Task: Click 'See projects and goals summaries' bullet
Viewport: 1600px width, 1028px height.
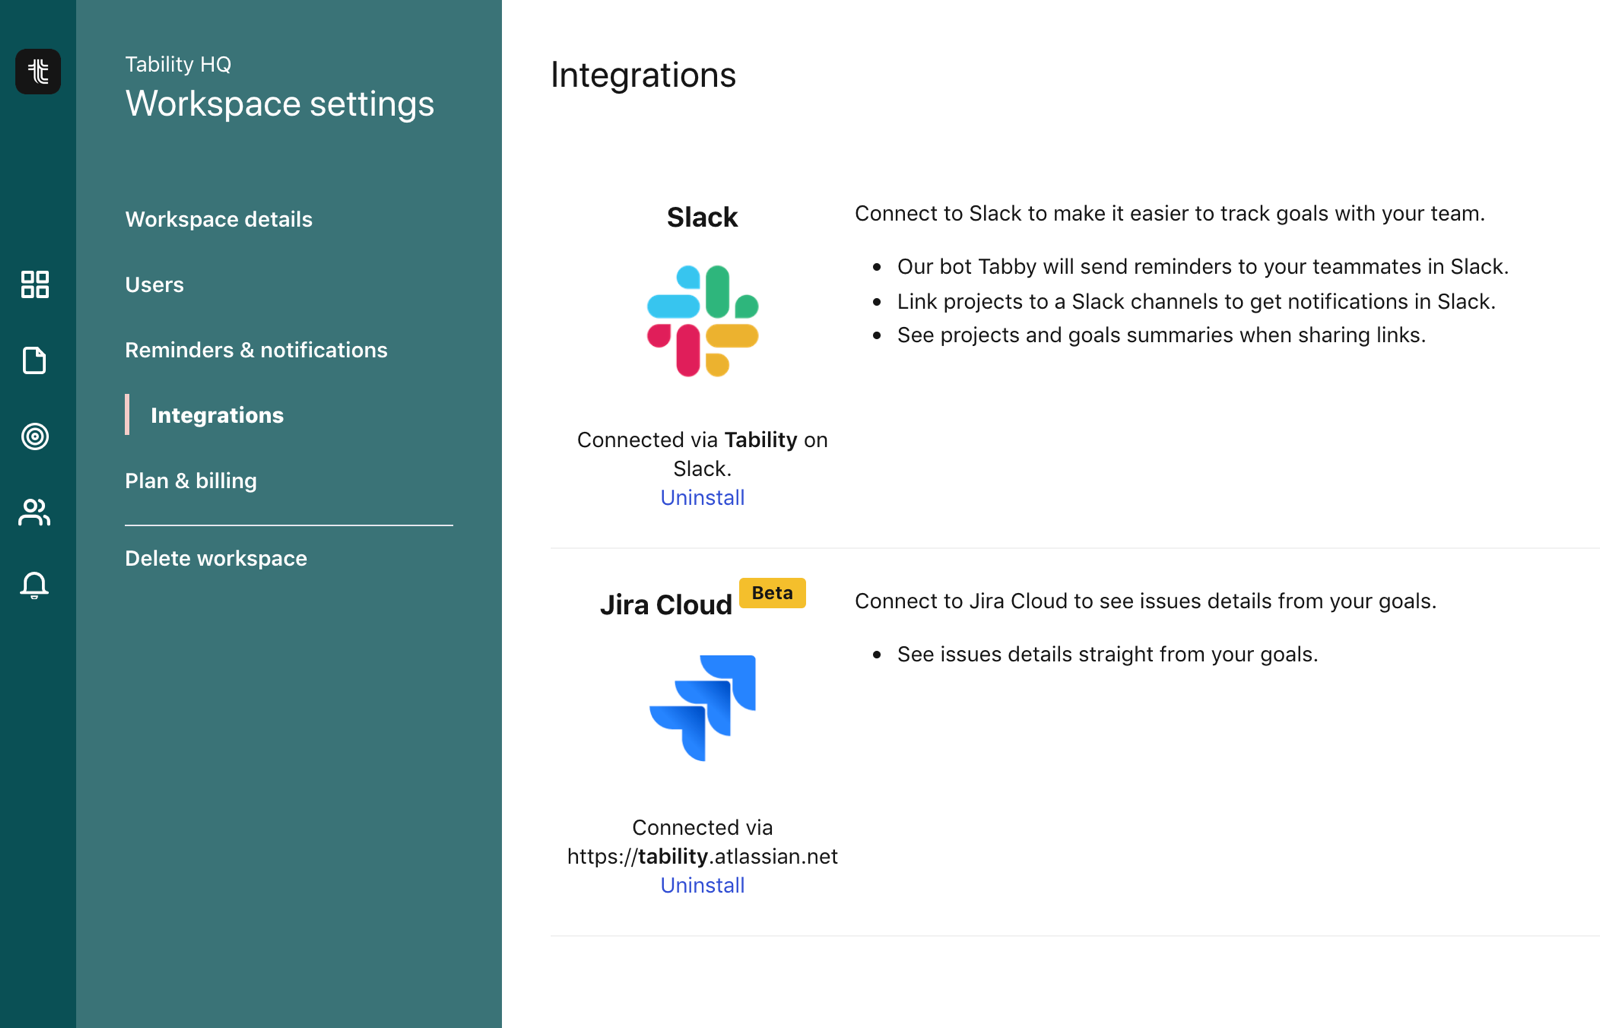Action: 1161,335
